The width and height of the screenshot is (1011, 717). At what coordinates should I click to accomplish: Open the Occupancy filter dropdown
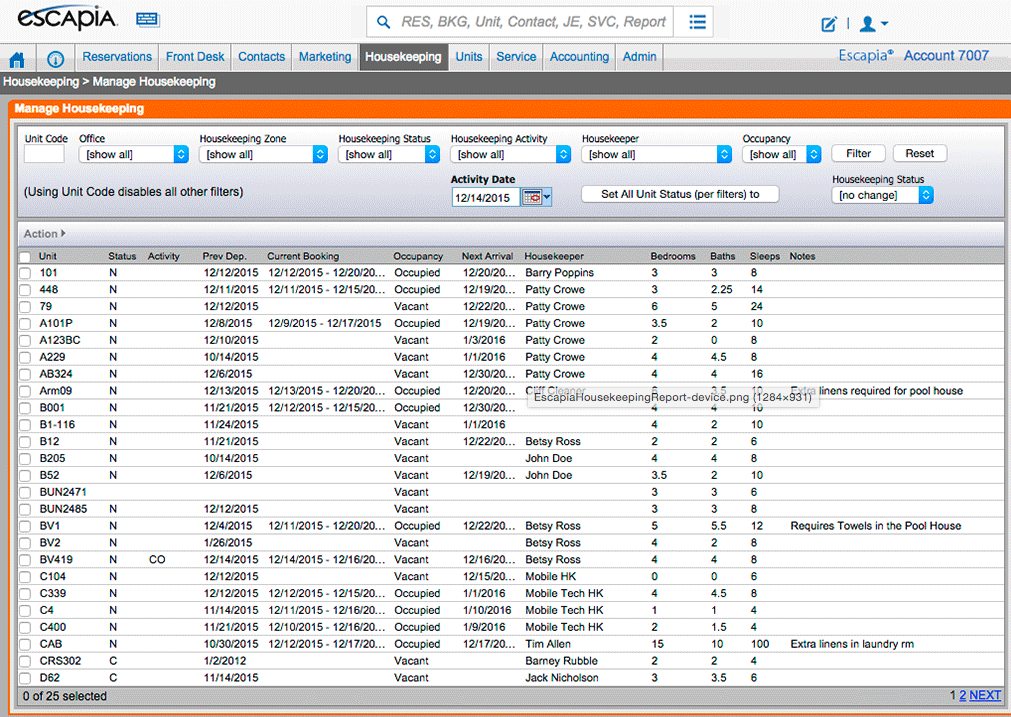tap(781, 154)
